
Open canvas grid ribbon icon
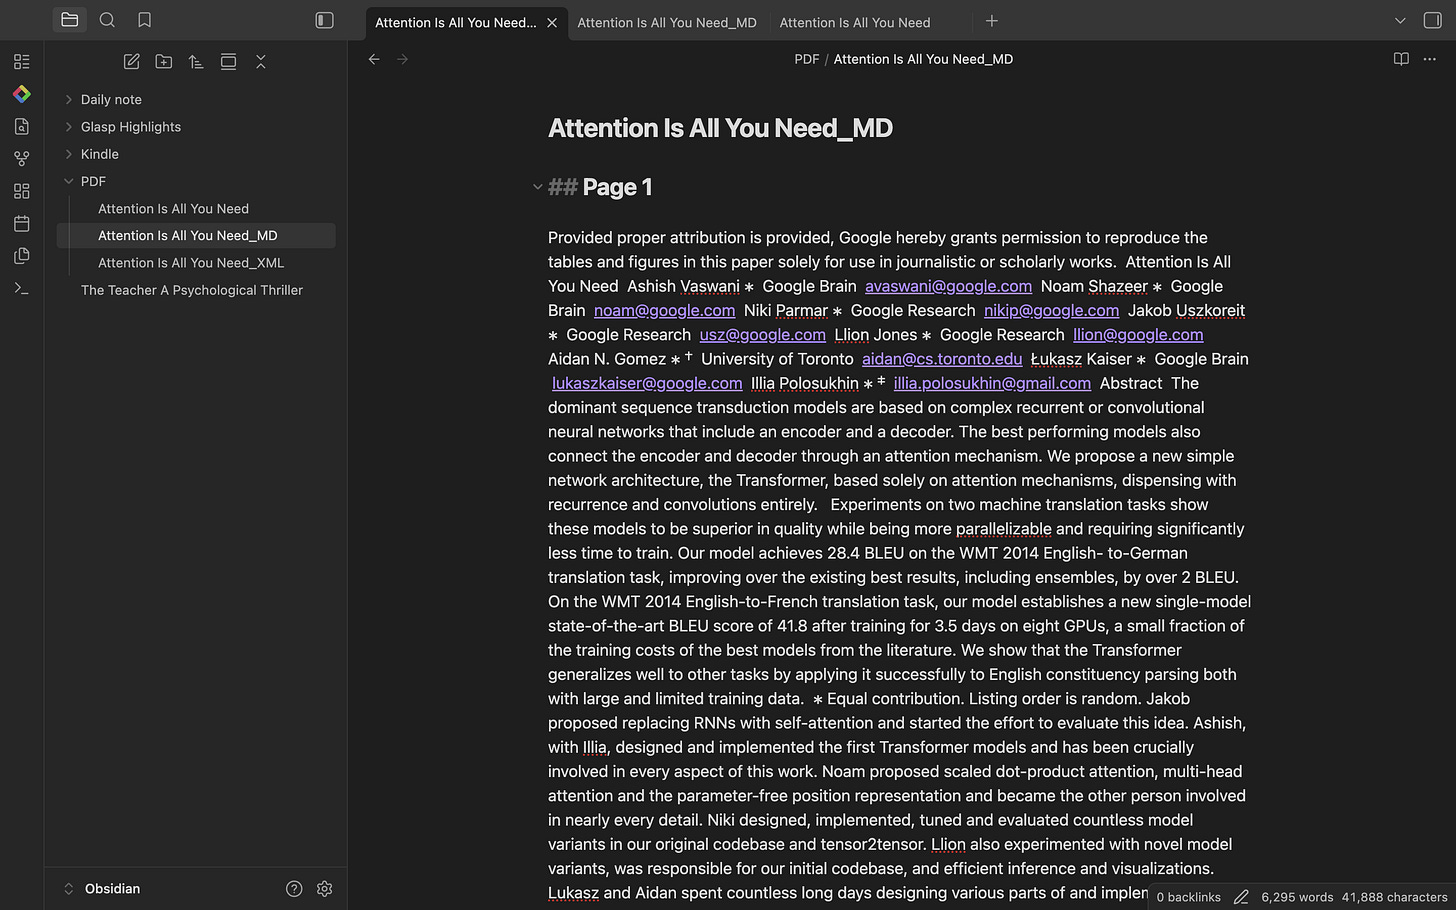22,191
